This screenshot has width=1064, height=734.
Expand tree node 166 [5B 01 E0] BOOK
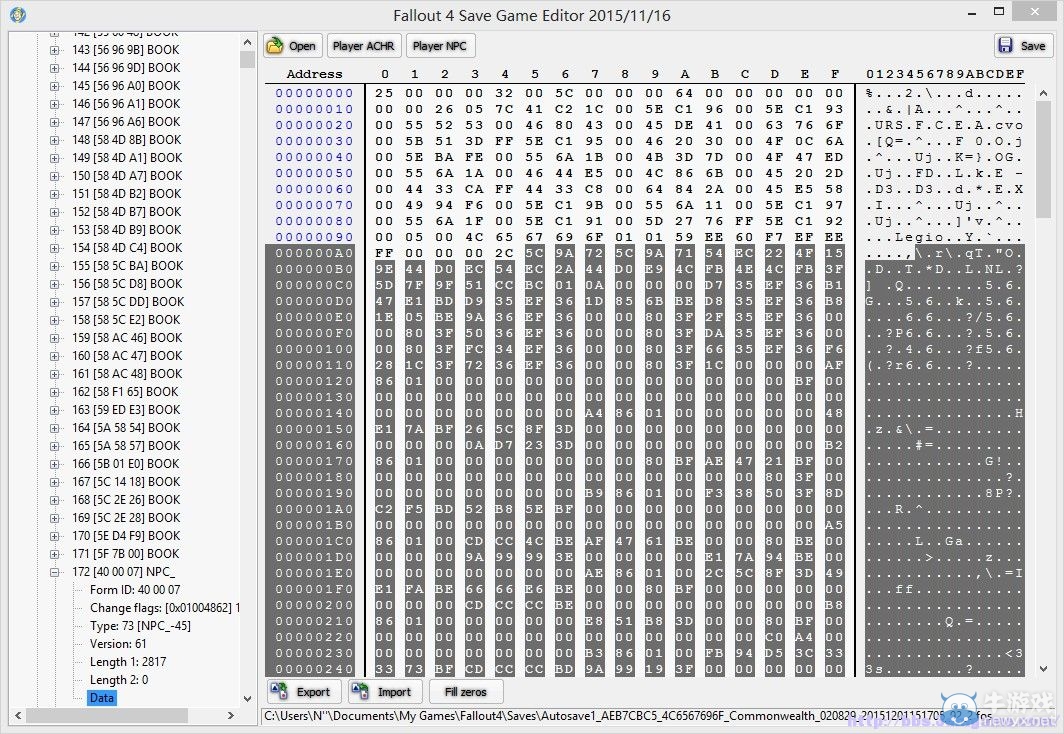pyautogui.click(x=54, y=464)
